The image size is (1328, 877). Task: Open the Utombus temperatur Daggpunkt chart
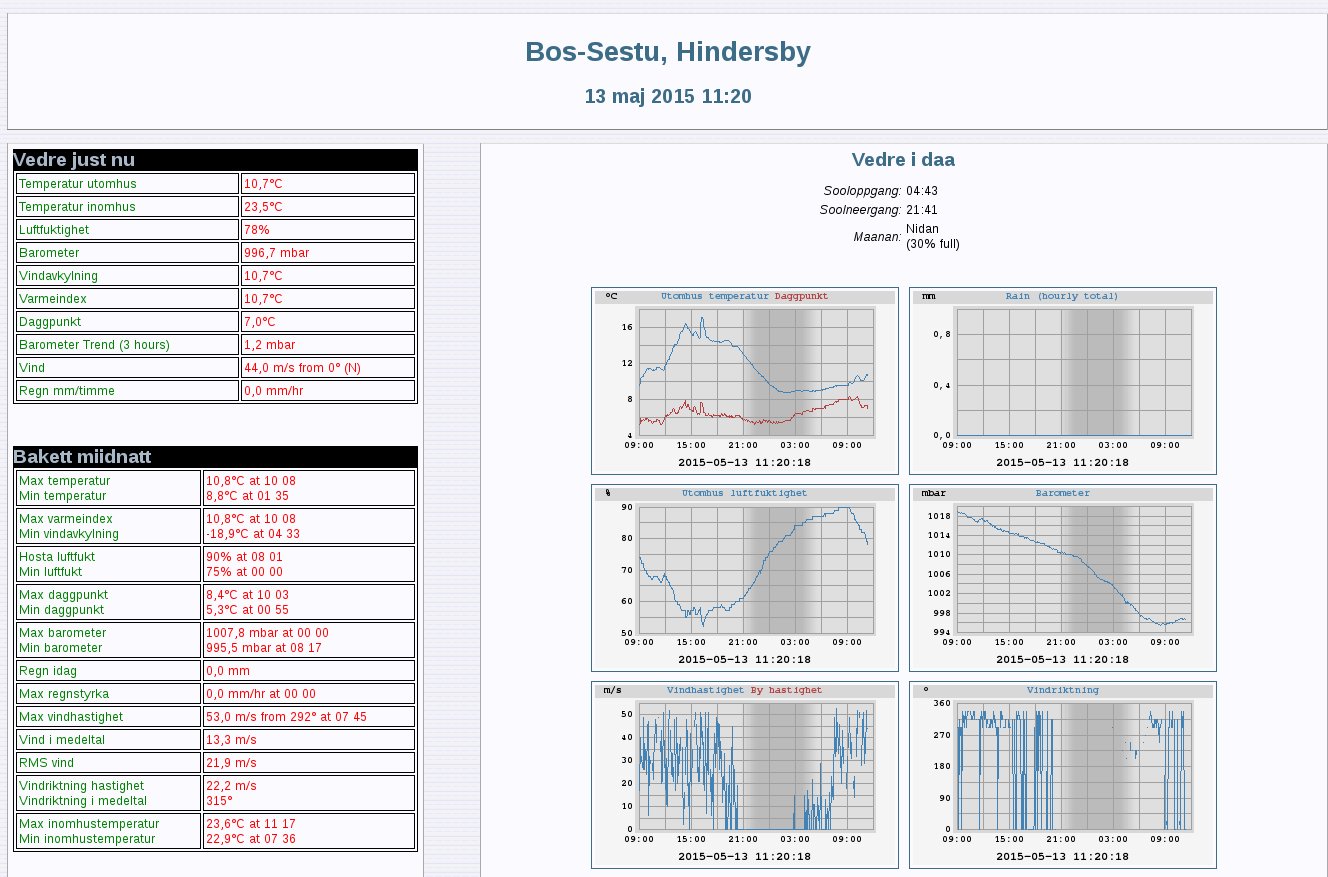tap(744, 380)
